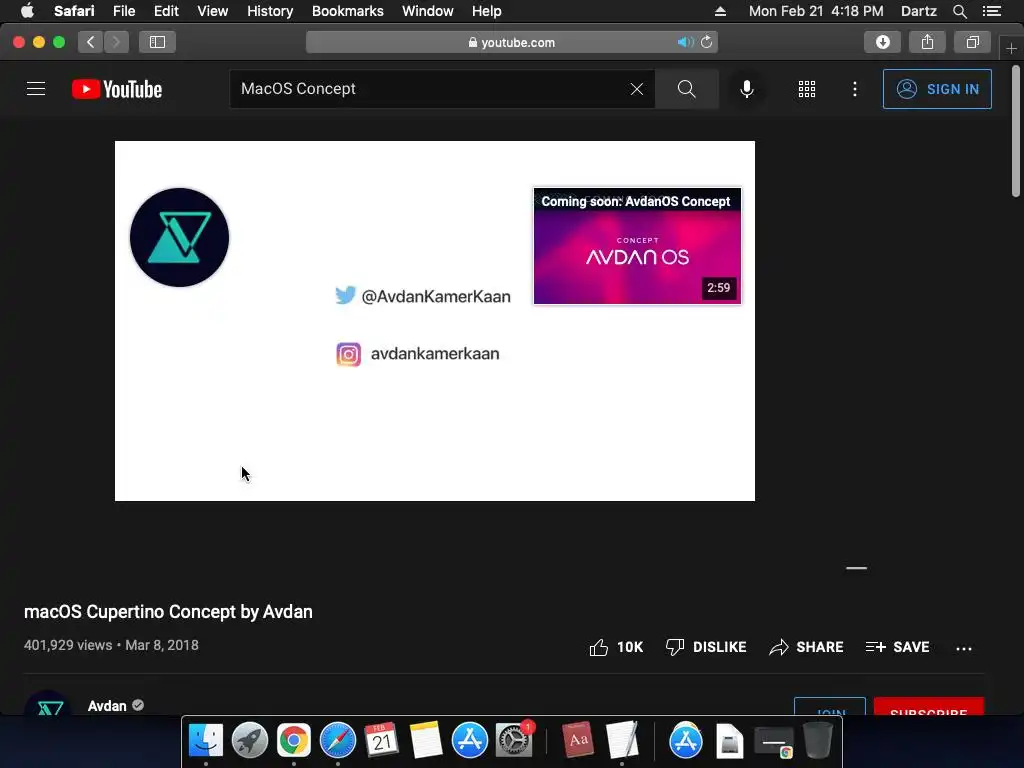Open System Preferences gear in Dock

coord(514,740)
